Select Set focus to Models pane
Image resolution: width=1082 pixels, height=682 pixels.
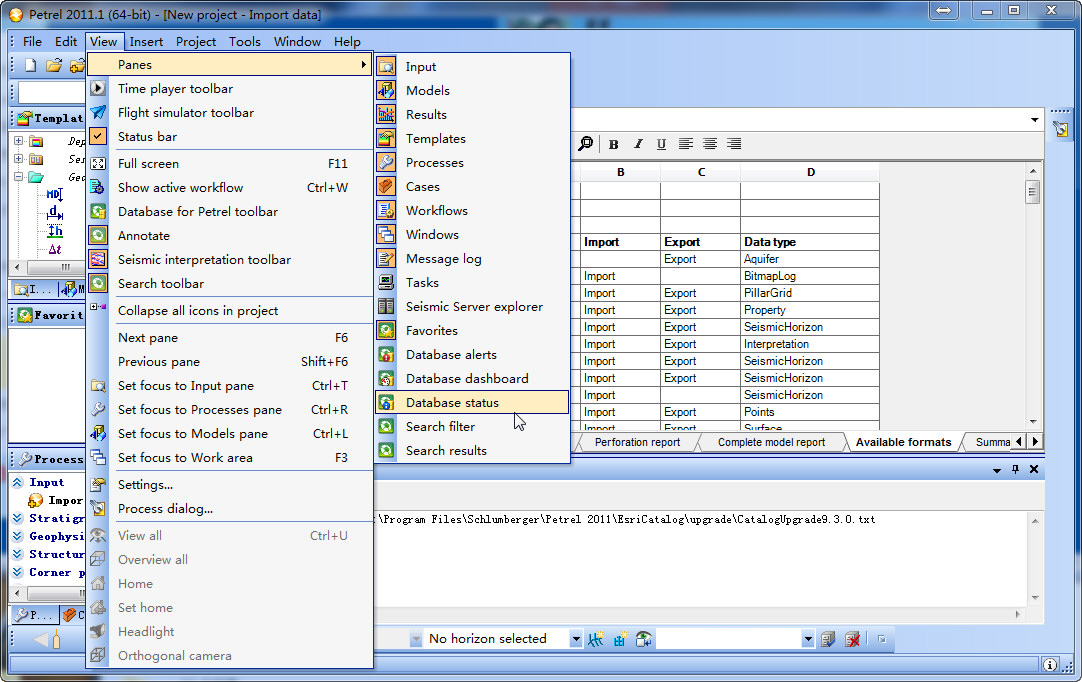(x=230, y=433)
